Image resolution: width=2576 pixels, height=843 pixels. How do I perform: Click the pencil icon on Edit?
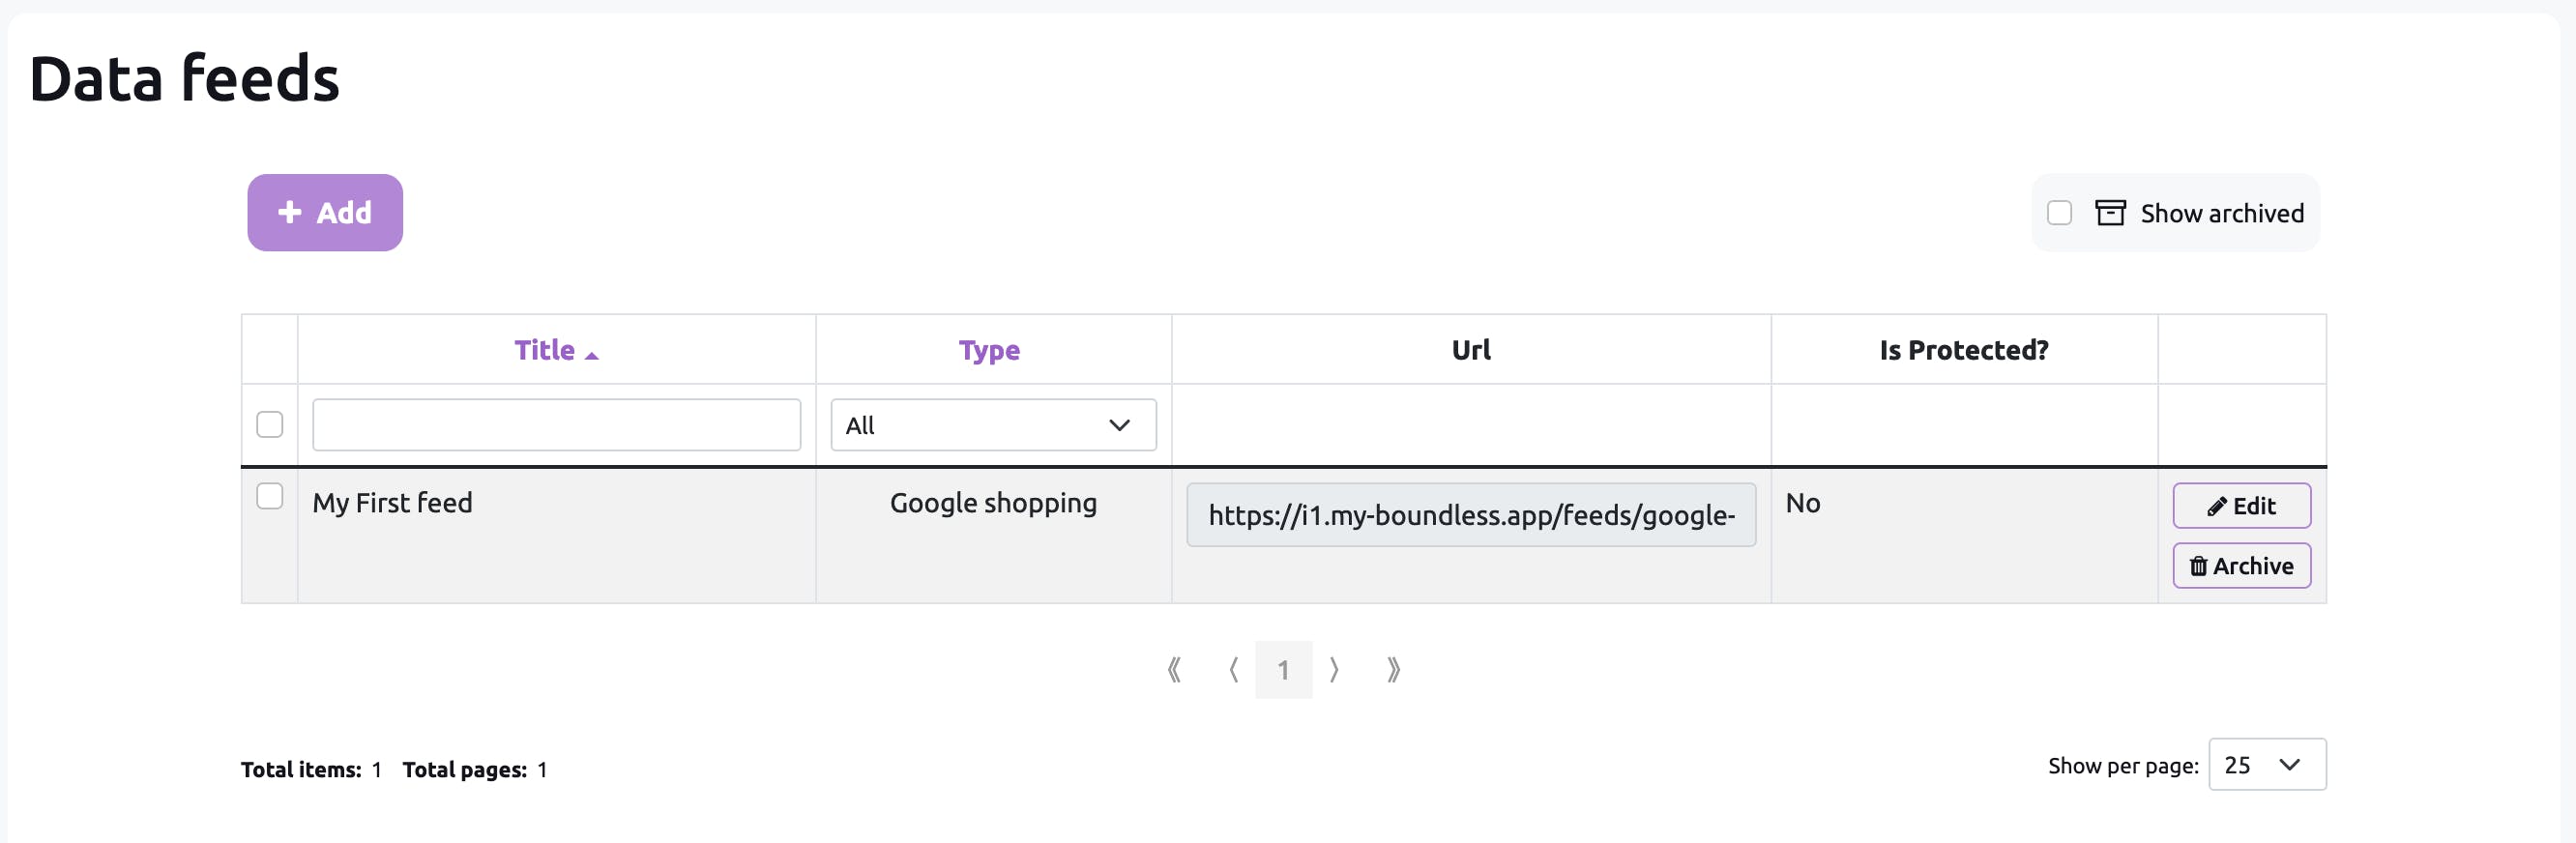[2216, 507]
